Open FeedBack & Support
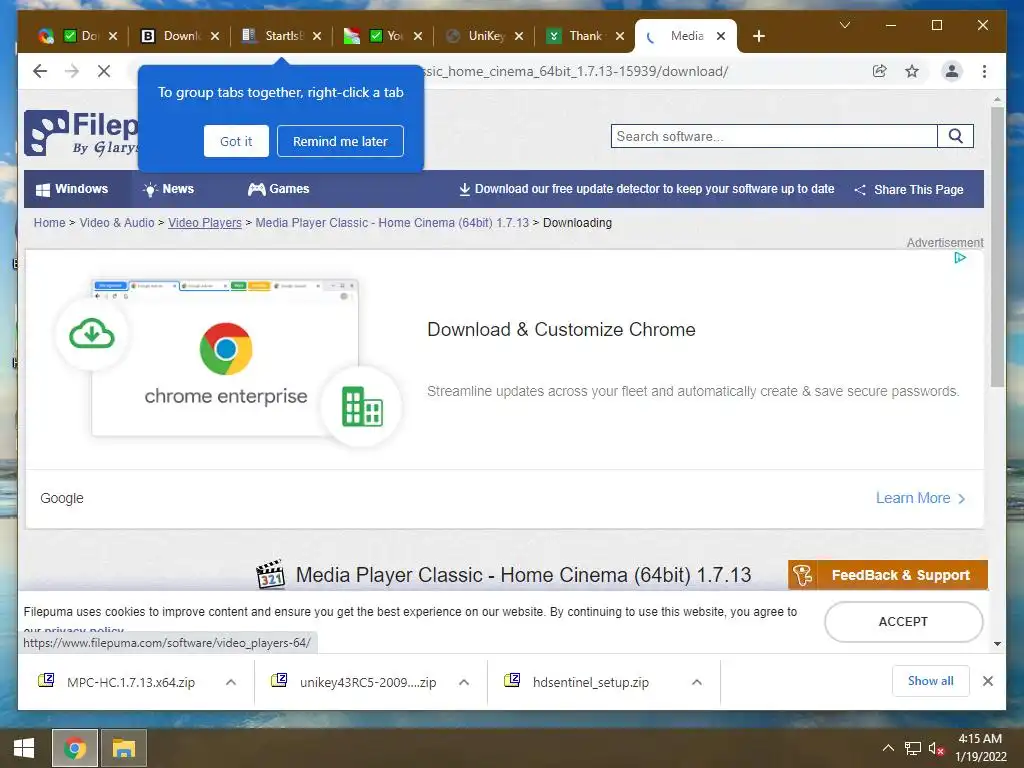Screen dimensions: 1024x768 [x=888, y=575]
